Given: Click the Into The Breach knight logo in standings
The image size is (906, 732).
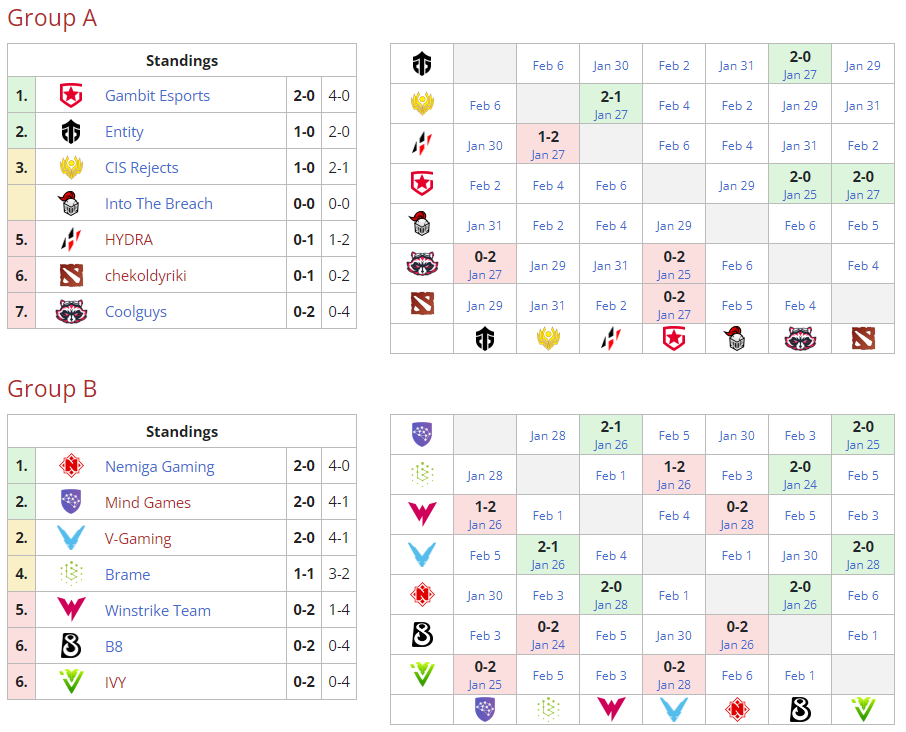Looking at the screenshot, I should [69, 204].
